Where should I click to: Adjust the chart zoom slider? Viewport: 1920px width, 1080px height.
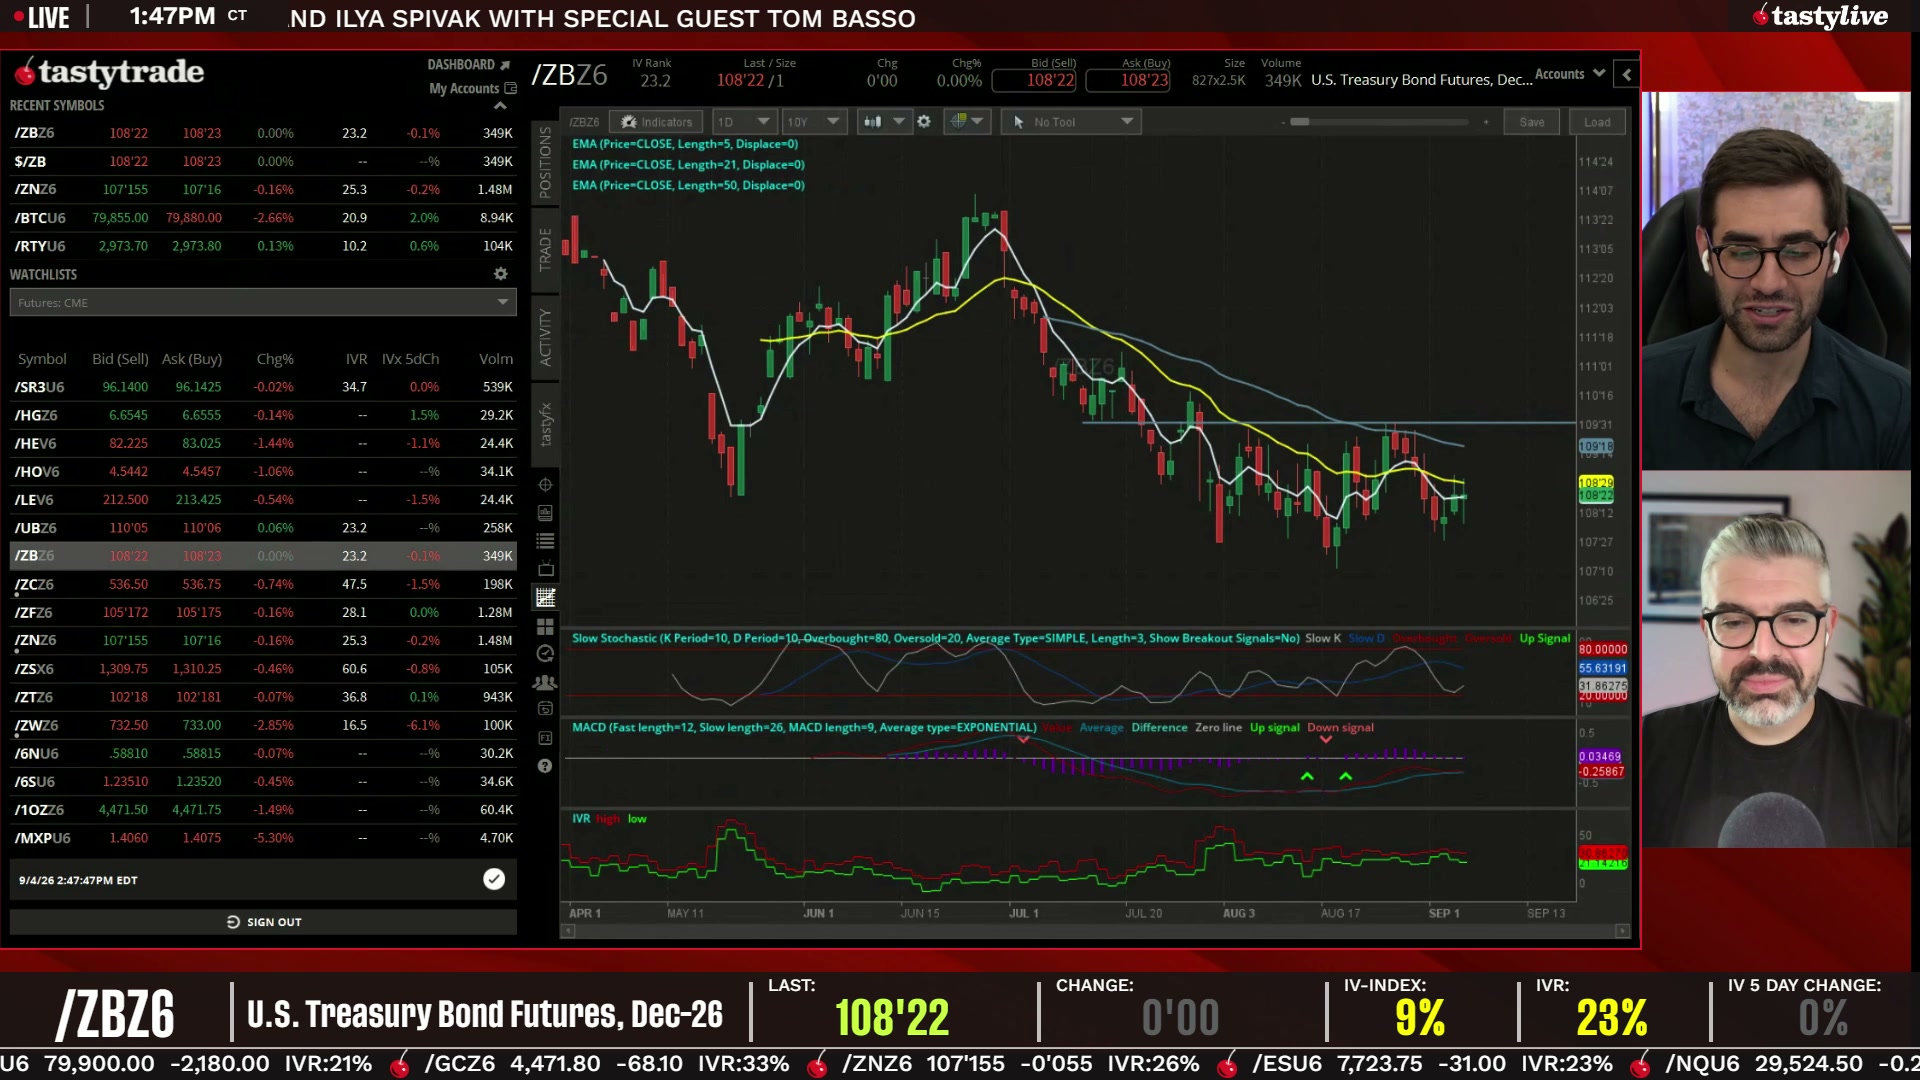(1299, 122)
